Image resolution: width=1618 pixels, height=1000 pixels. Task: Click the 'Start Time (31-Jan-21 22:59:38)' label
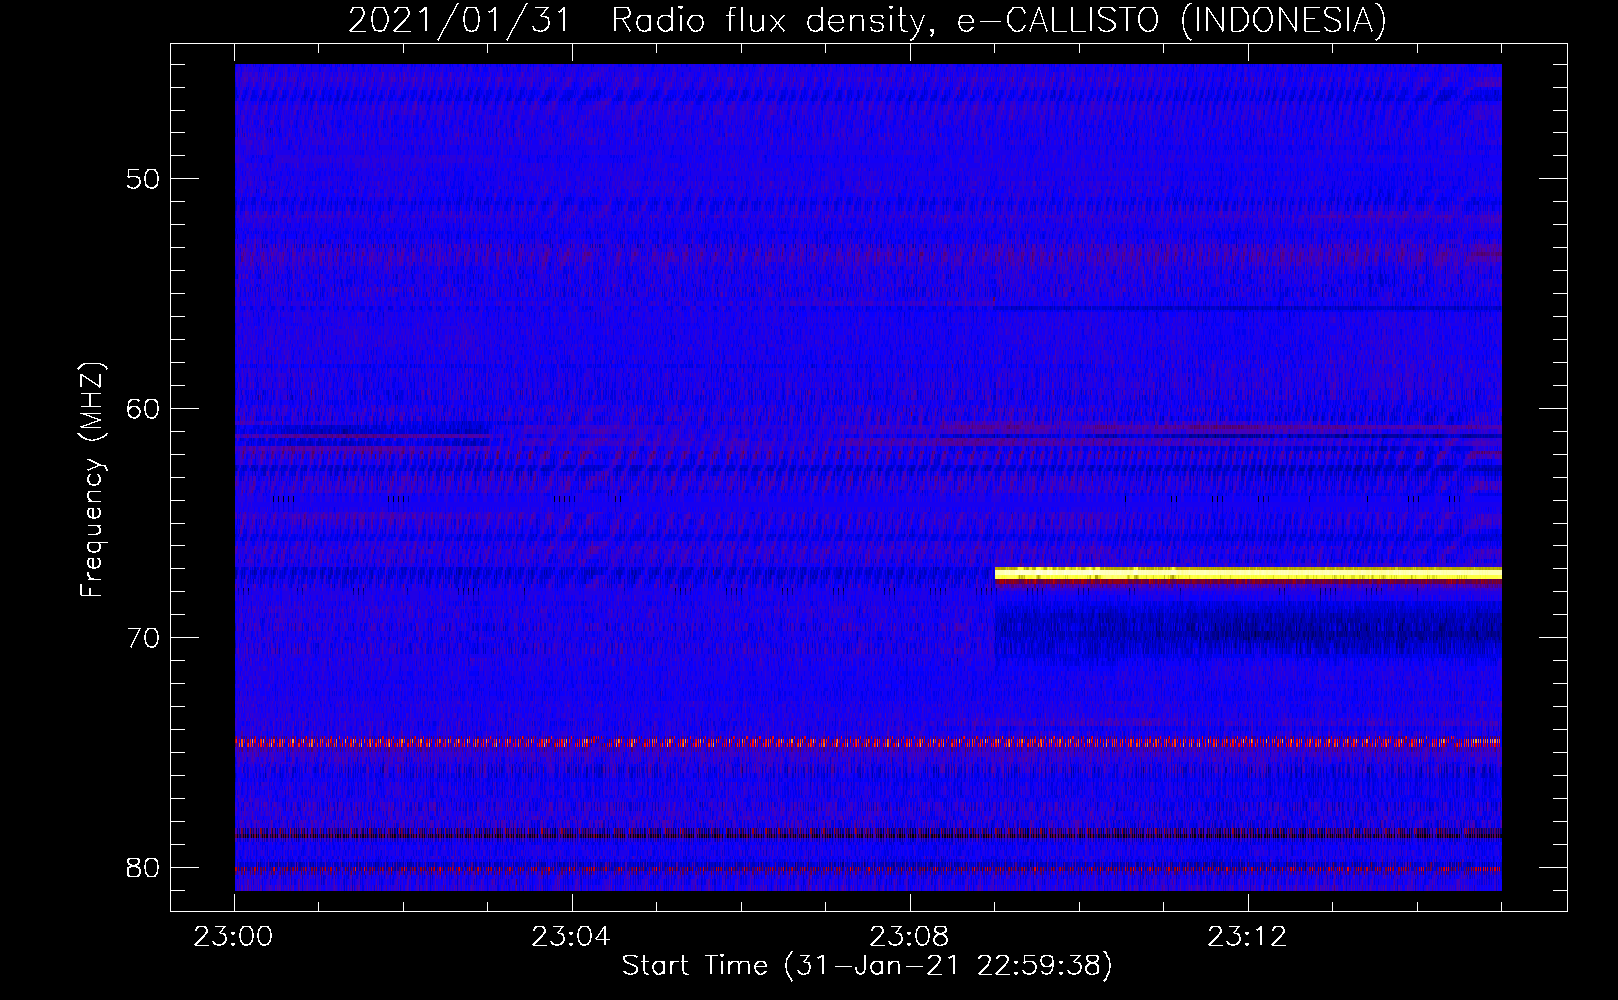(867, 966)
